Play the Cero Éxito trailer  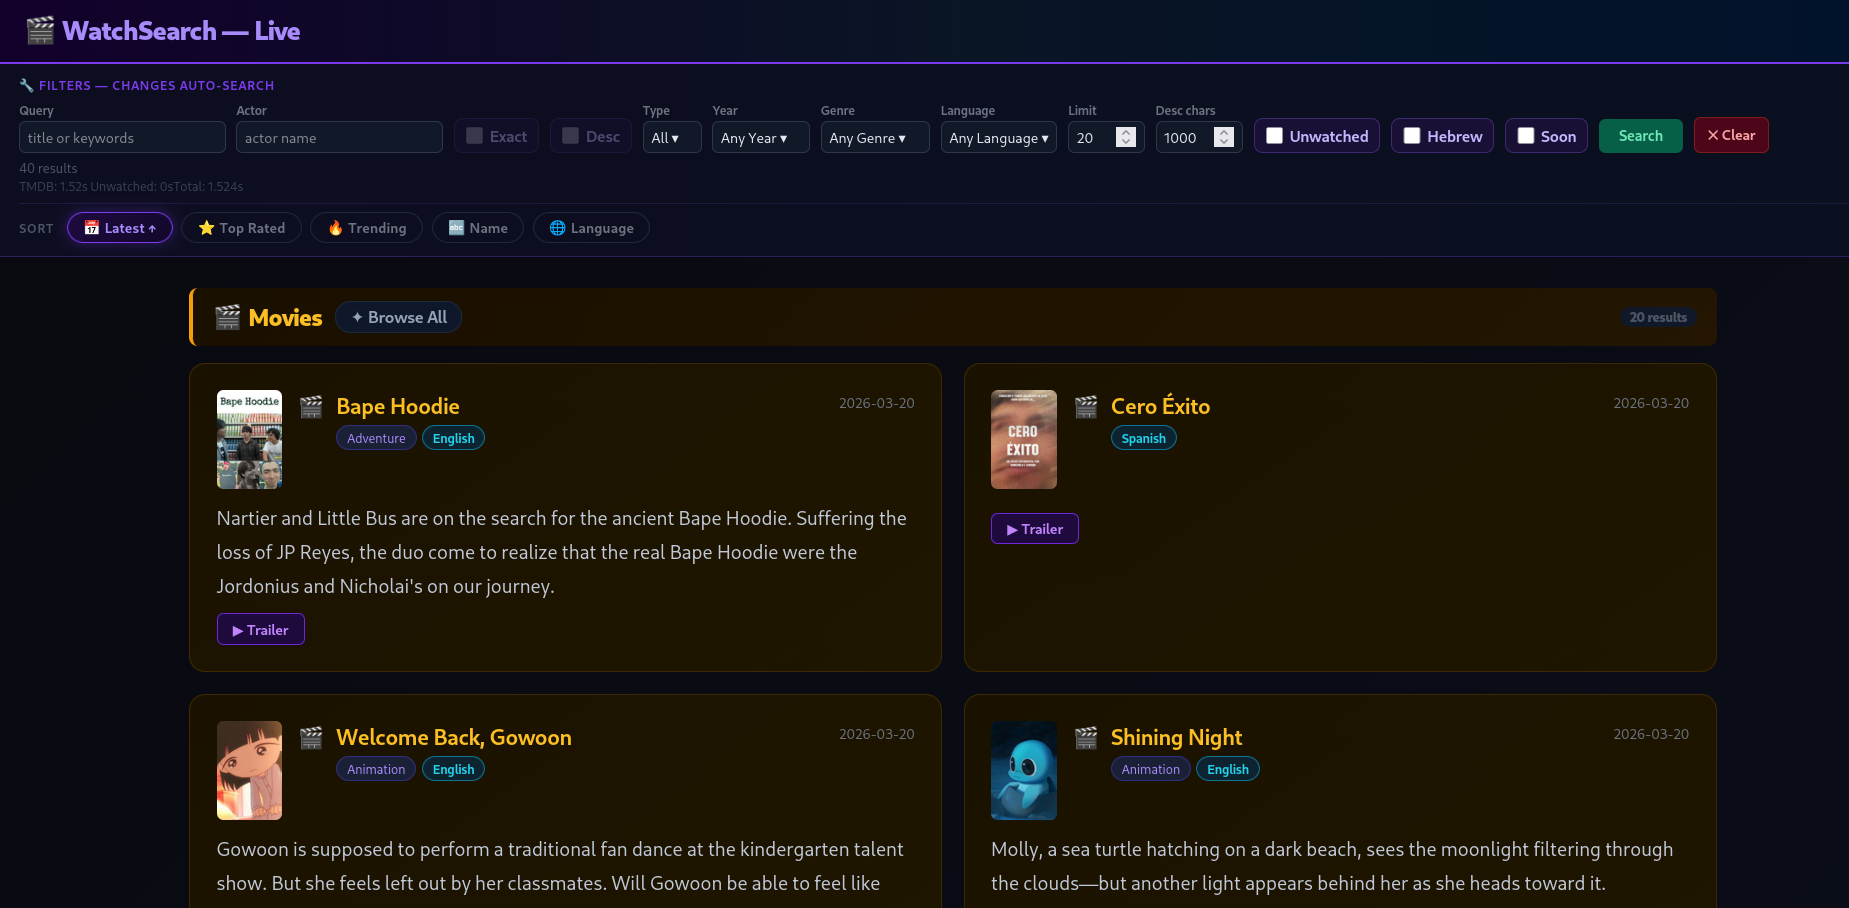click(1034, 529)
